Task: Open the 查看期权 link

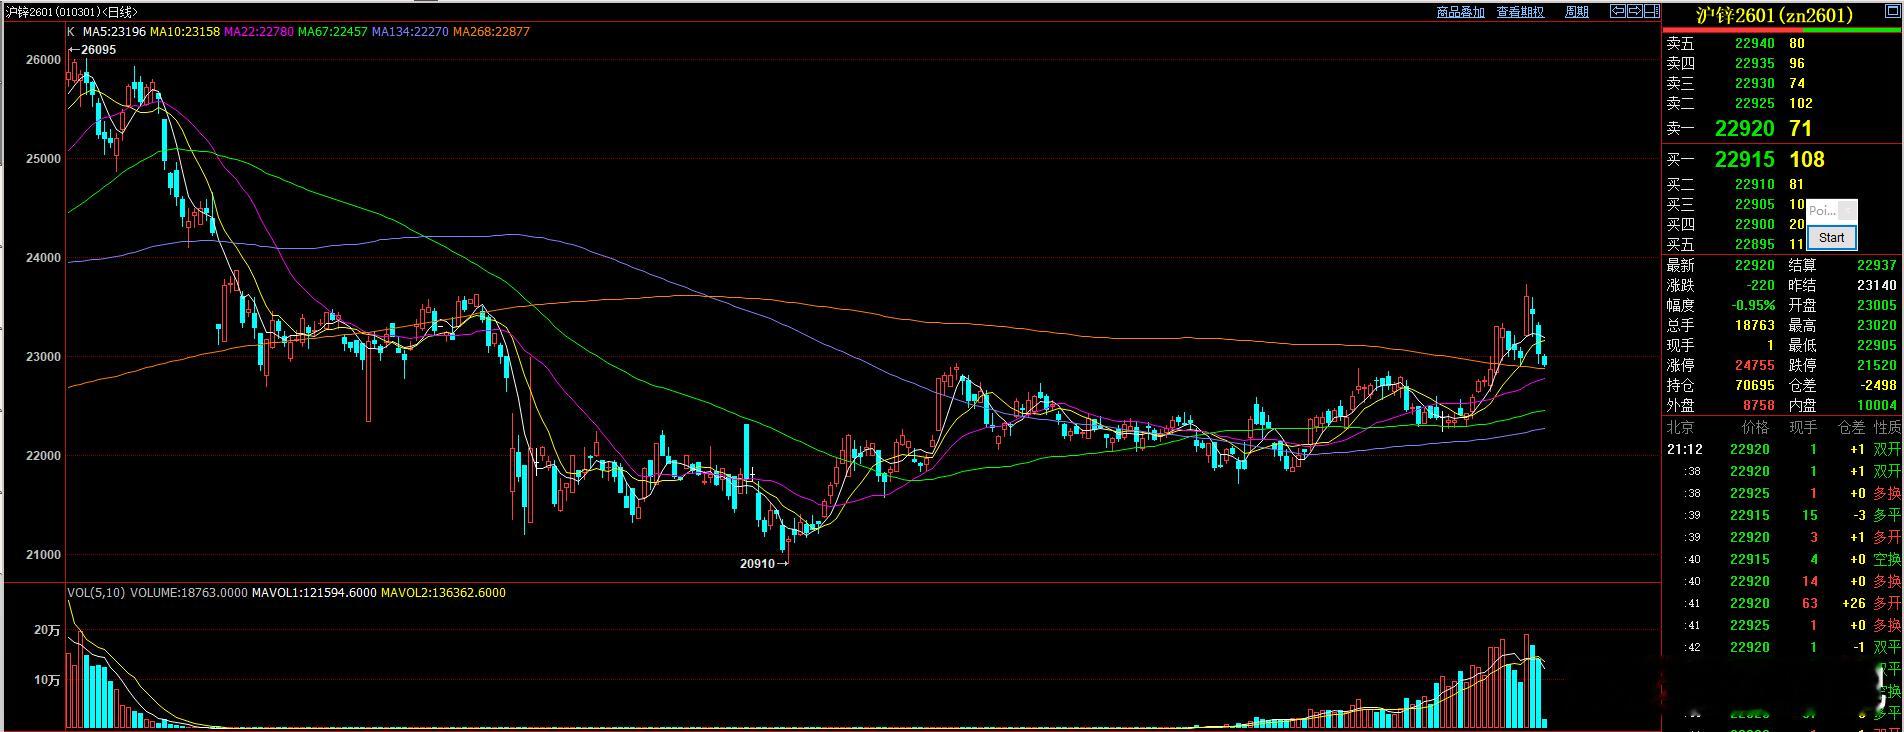Action: click(x=1520, y=12)
